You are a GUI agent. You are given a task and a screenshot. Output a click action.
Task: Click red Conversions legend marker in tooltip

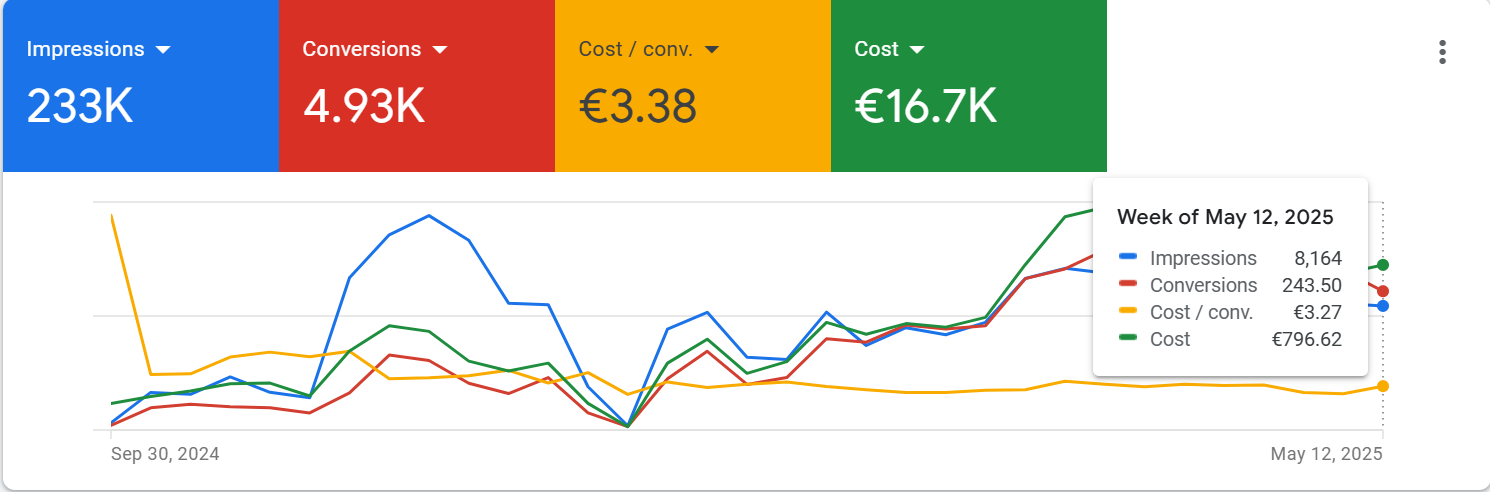1128,285
